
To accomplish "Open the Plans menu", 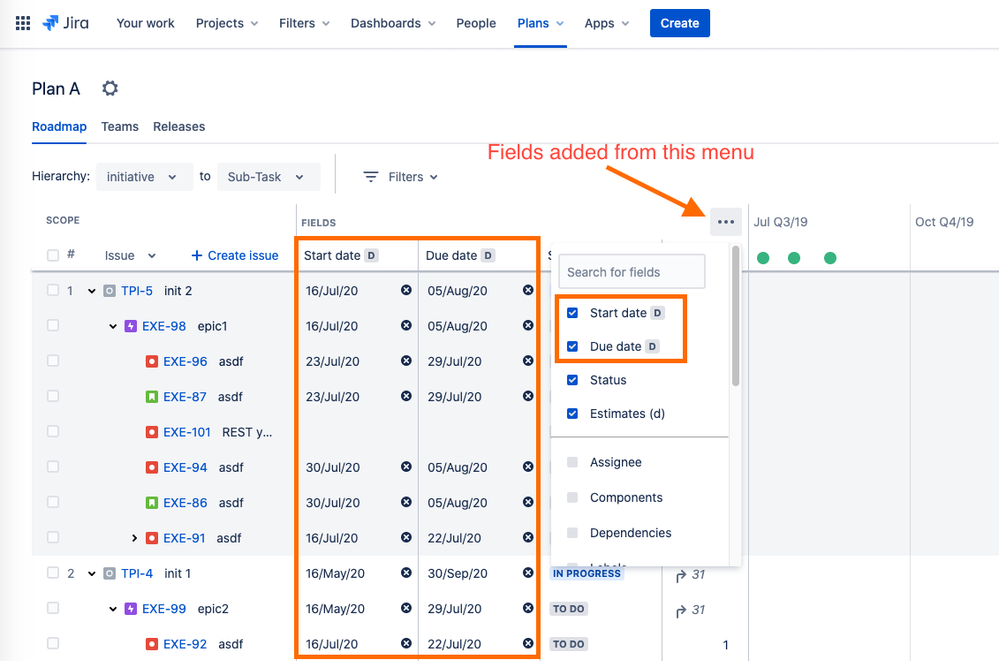I will [540, 24].
